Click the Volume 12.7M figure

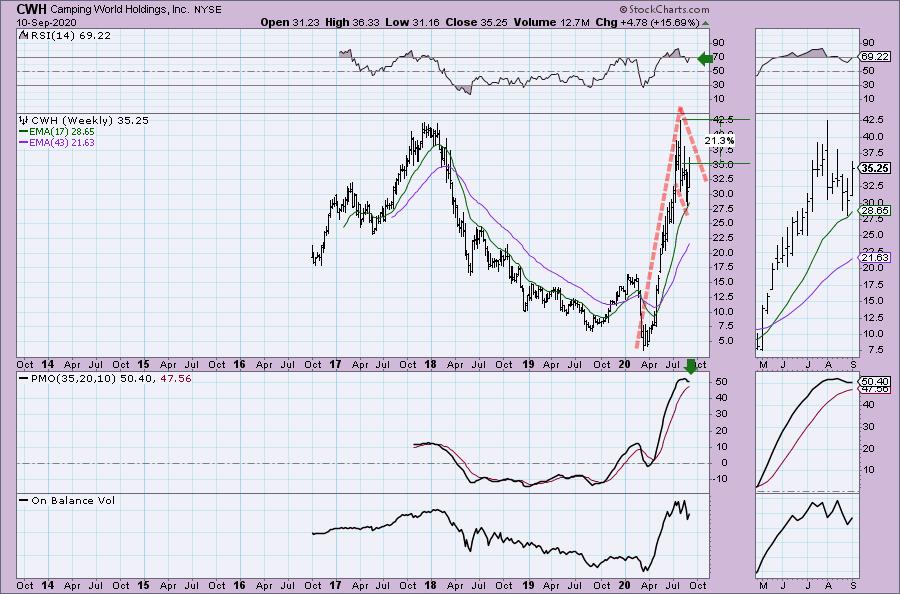pos(552,22)
